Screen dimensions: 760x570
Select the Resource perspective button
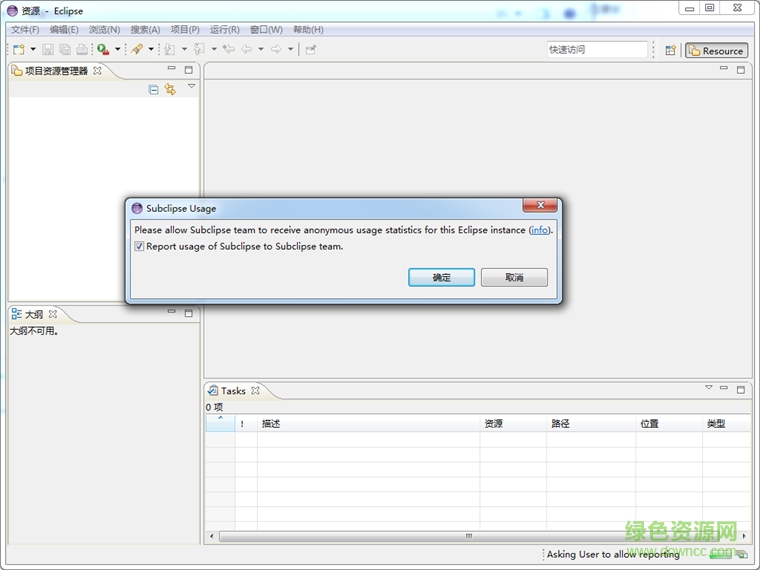(716, 50)
